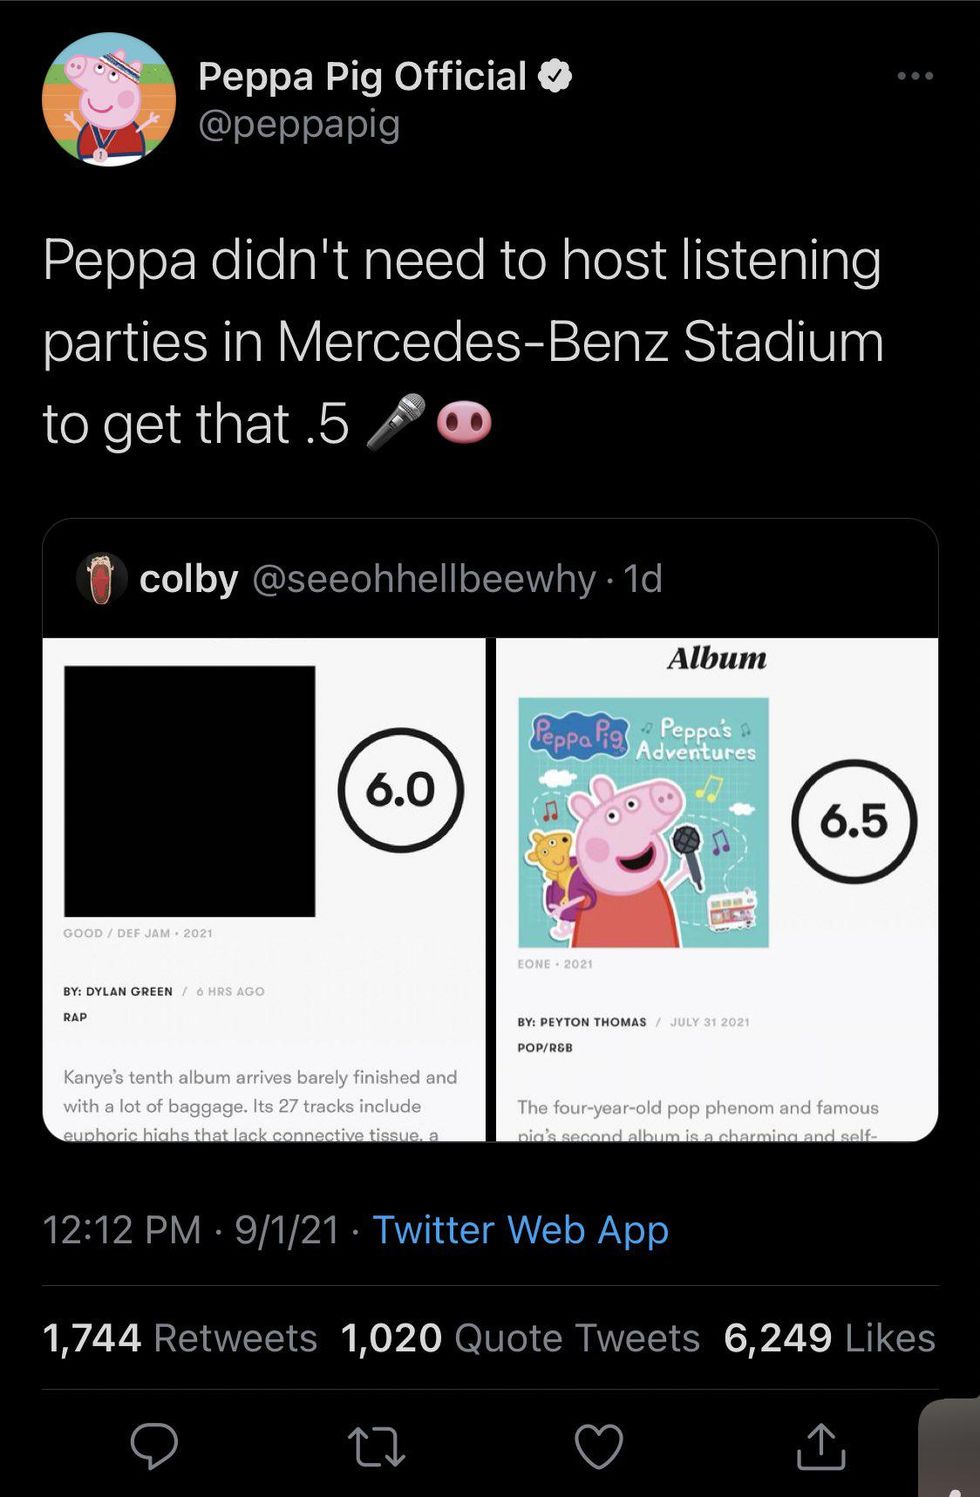The image size is (980, 1497).
Task: Open the Peppa's Adventures album review image
Action: pos(717,888)
